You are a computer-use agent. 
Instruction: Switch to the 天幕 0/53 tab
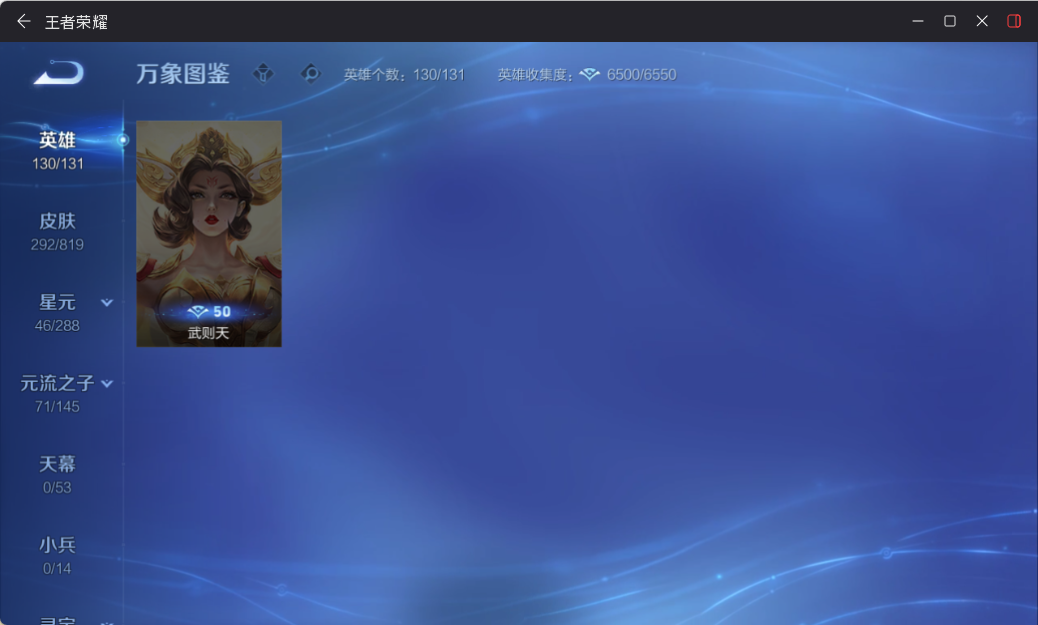58,475
